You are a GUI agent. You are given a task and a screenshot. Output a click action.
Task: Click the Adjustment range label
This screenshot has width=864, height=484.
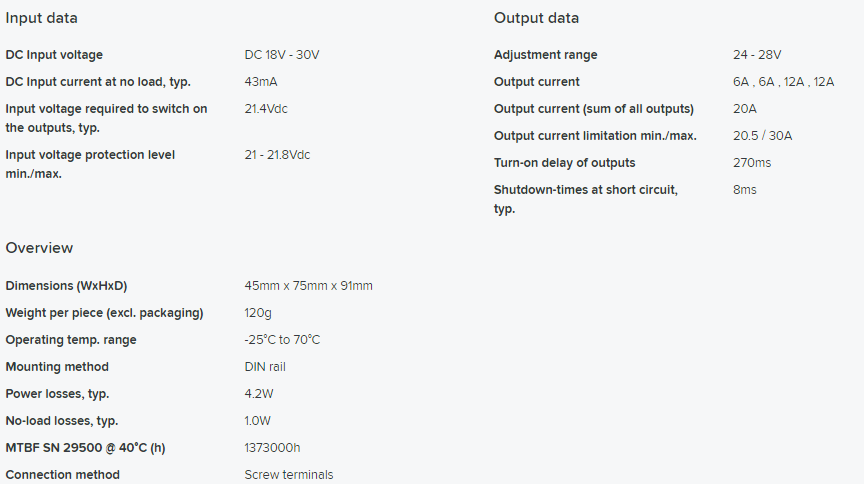coord(546,55)
